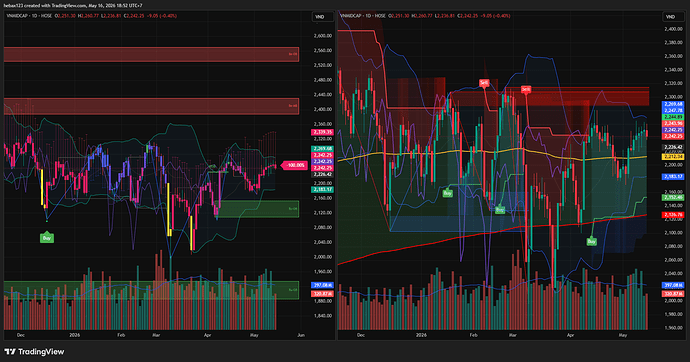
Task: Click the Dec label on left chart time axis
Action: 20,335
